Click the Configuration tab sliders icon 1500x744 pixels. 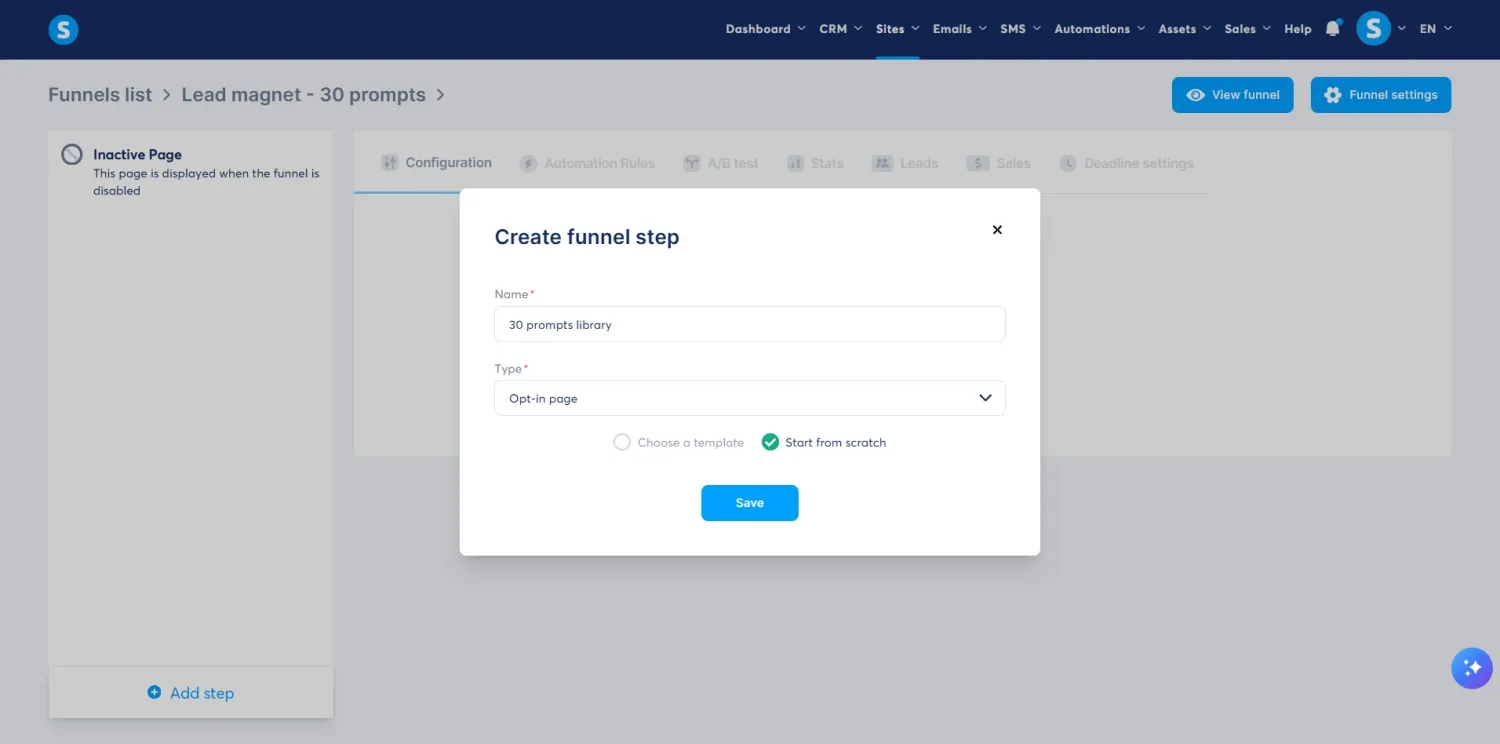389,163
